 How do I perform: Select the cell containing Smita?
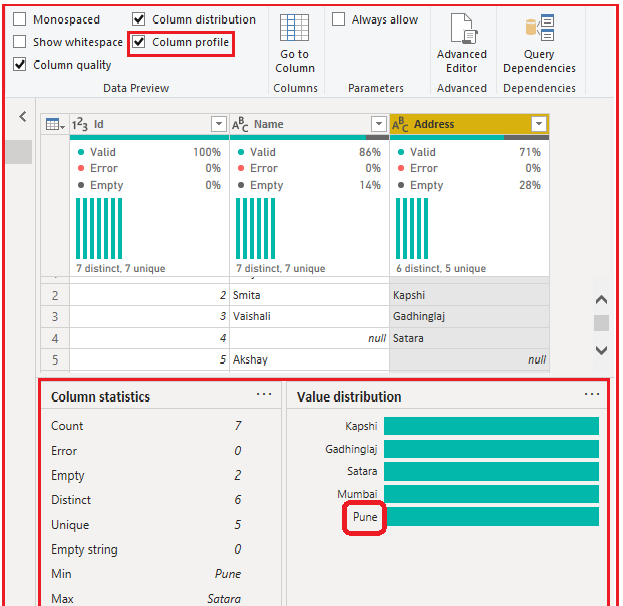point(309,295)
